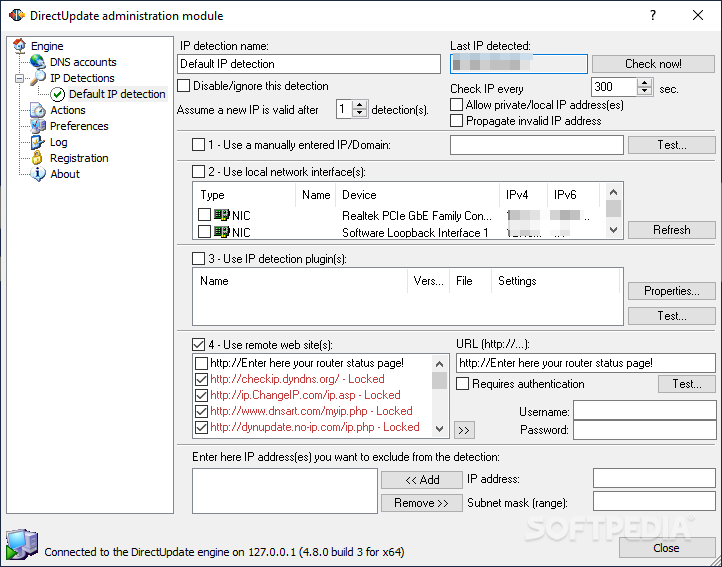Select the IP Detections tree node
Viewport: 722px width, 567px height.
pos(82,78)
